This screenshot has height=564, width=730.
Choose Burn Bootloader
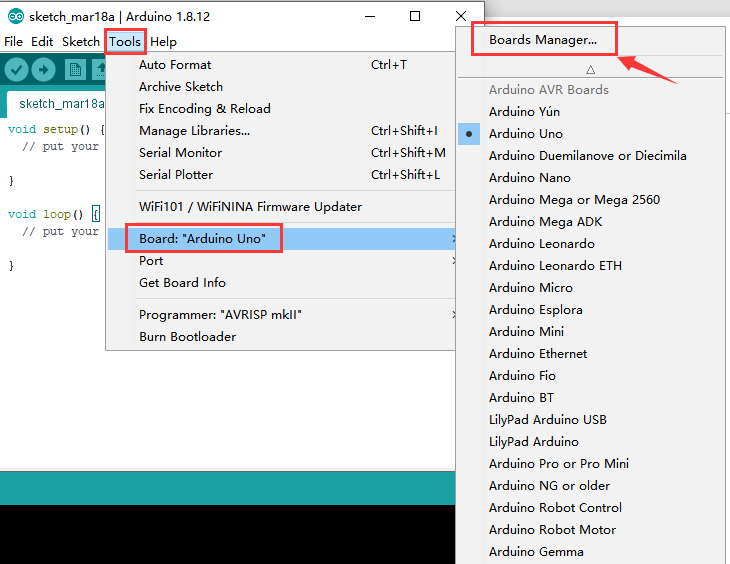[x=281, y=337]
